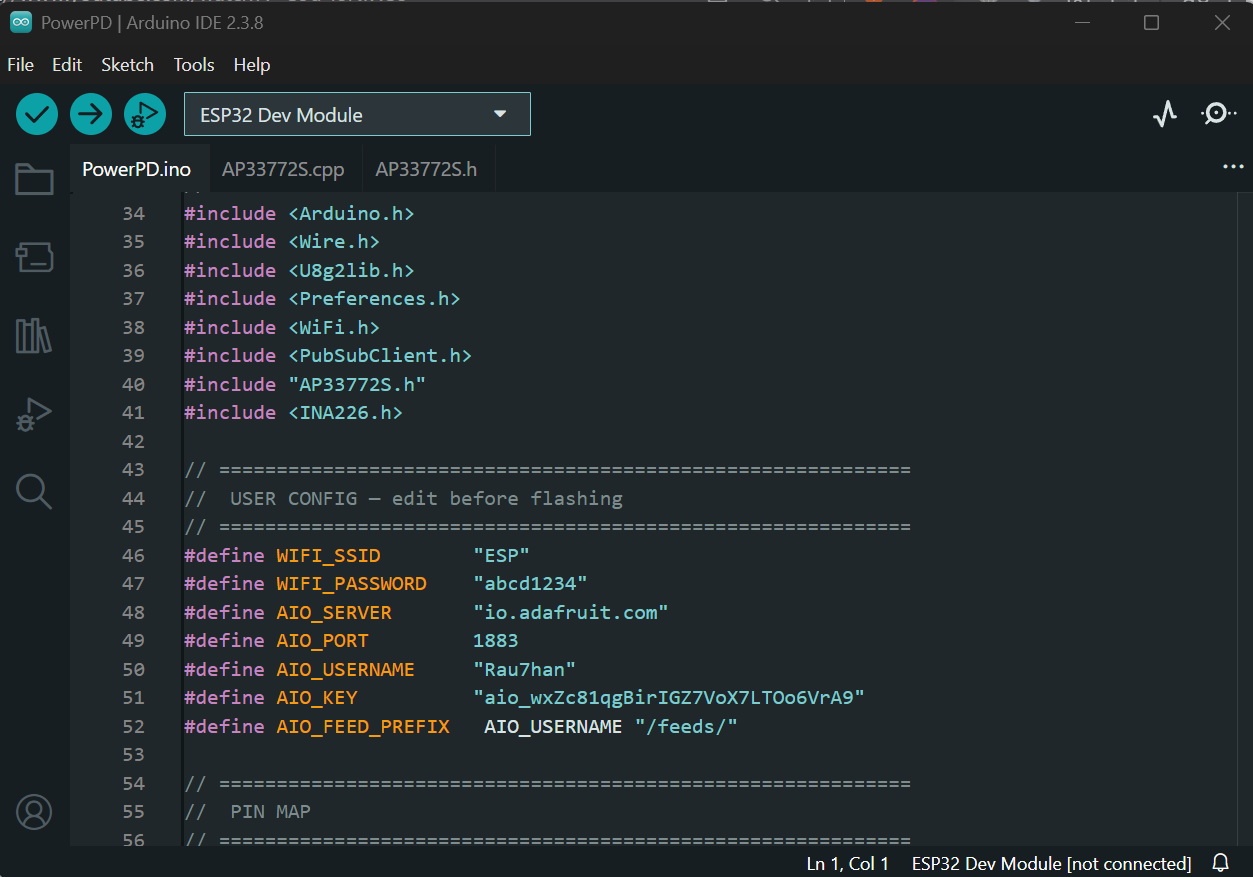1253x877 pixels.
Task: Click <Preferences.h> on line 37
Action: (374, 298)
